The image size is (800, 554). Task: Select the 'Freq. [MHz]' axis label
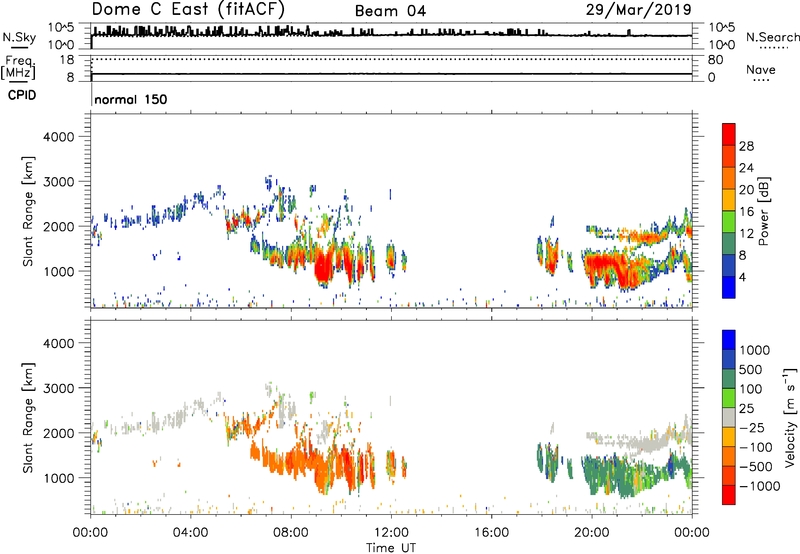tap(18, 67)
